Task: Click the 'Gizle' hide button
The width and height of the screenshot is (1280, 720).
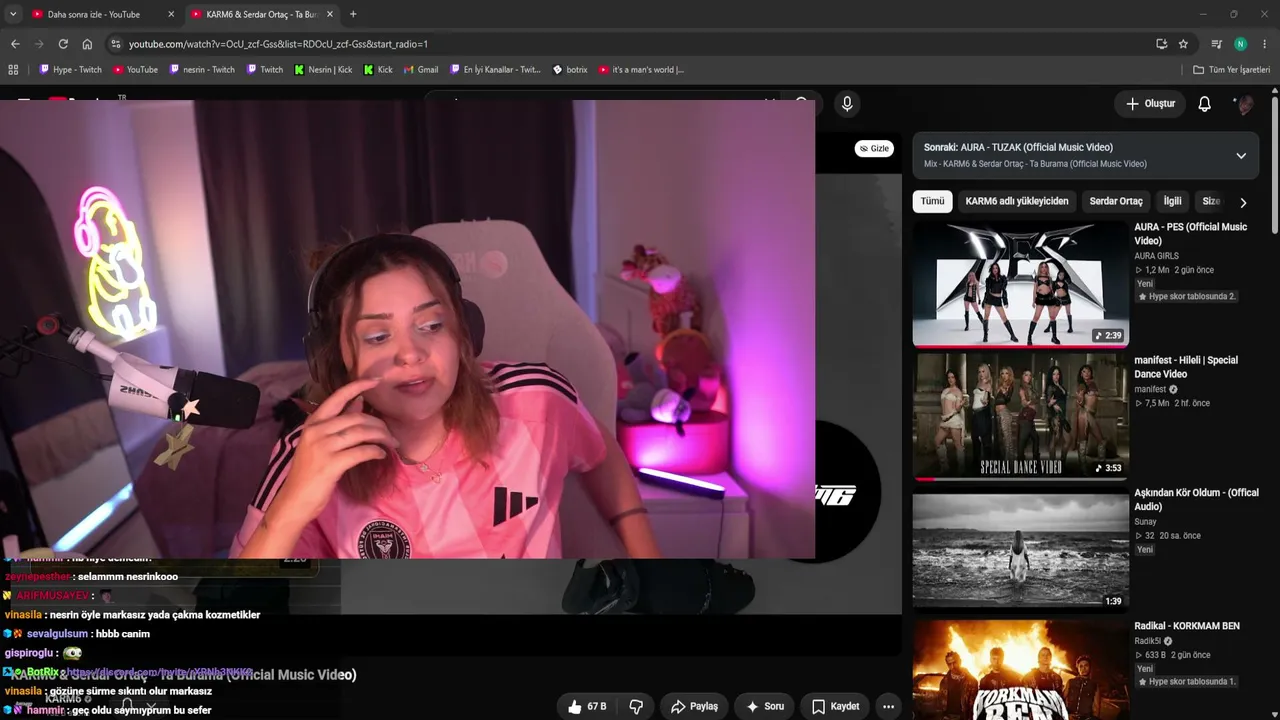Action: tap(874, 148)
